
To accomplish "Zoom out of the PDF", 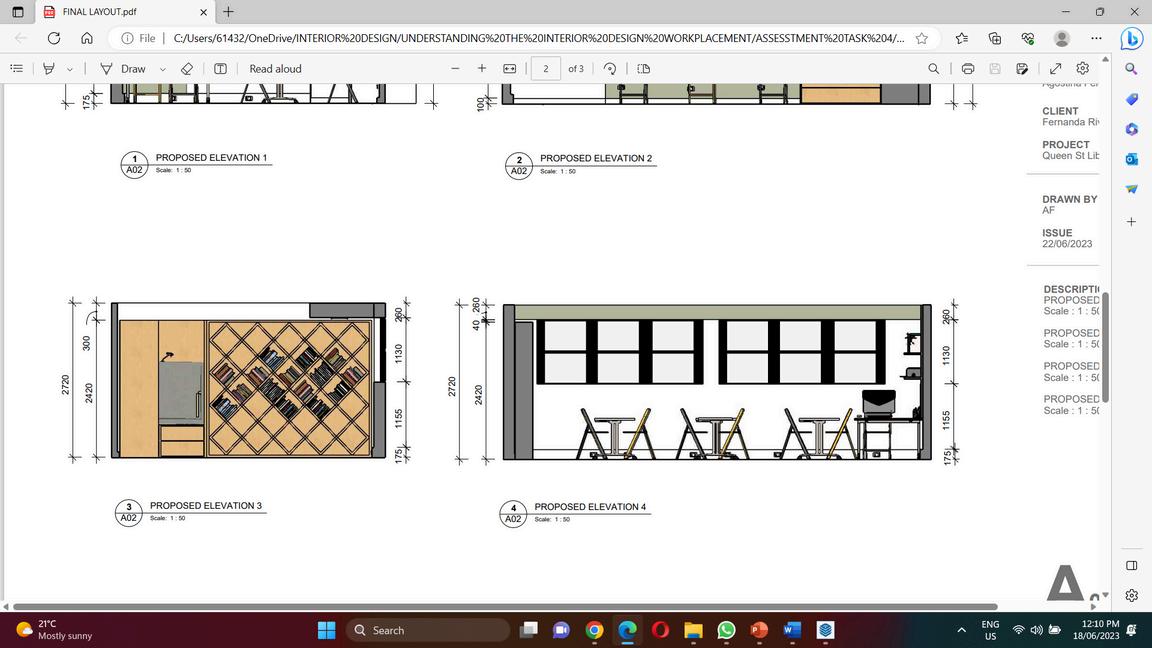I will (x=456, y=68).
